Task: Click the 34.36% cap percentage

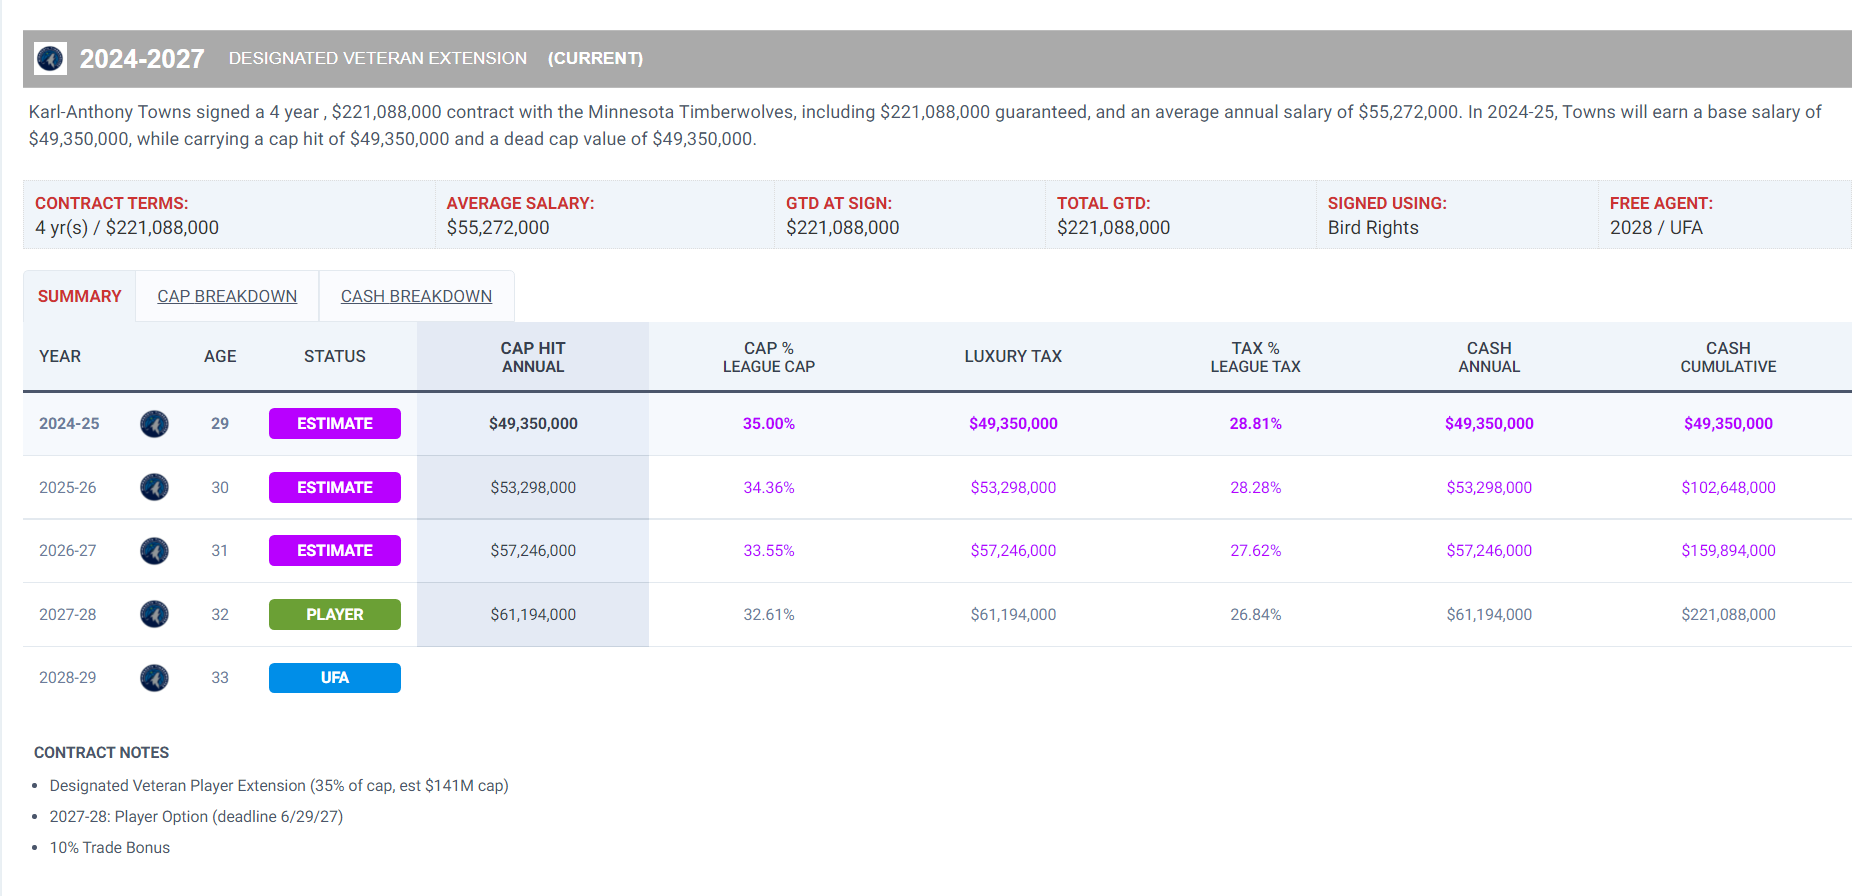Action: coord(769,487)
